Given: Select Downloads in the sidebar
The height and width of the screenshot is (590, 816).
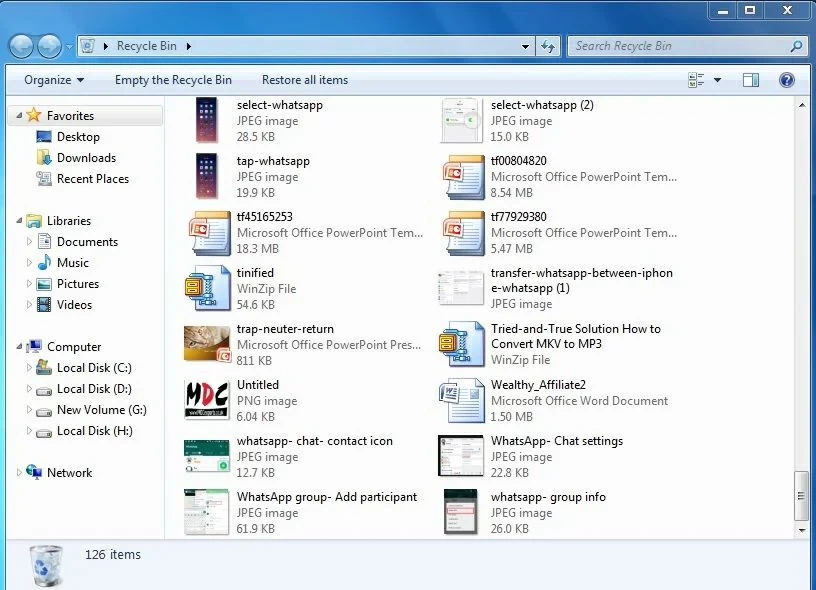Looking at the screenshot, I should 88,157.
